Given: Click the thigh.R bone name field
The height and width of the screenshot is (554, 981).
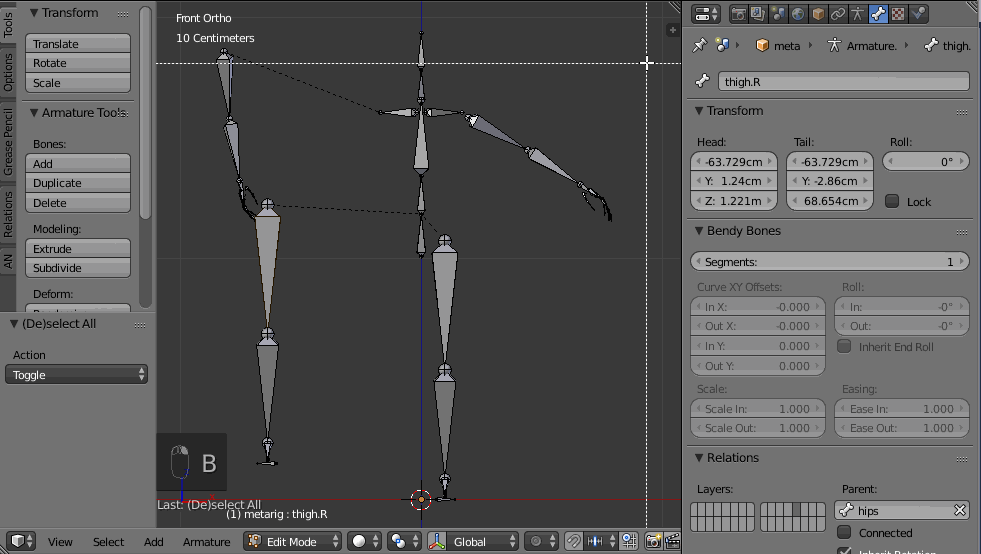Looking at the screenshot, I should pos(843,81).
